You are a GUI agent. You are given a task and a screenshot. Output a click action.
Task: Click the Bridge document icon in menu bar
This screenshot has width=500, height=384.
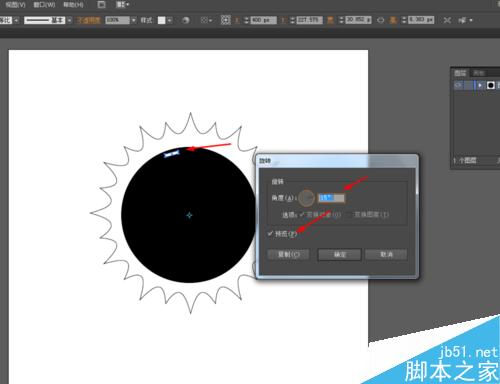102,5
